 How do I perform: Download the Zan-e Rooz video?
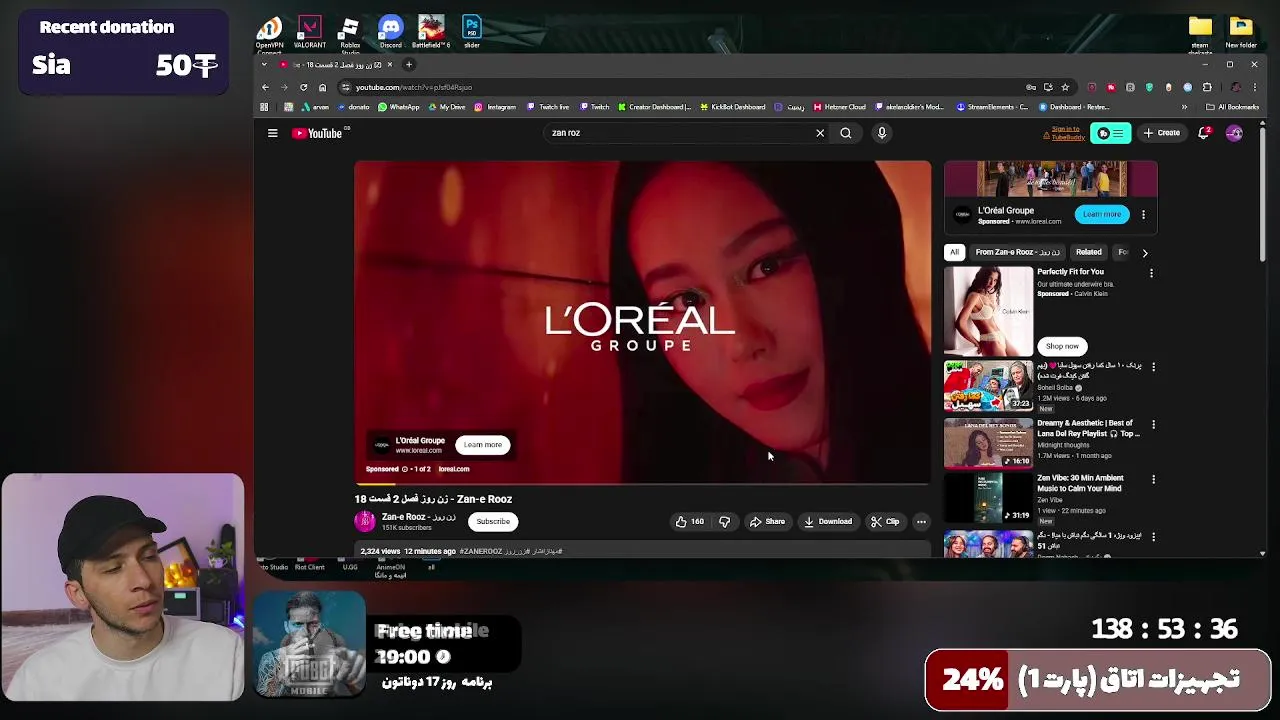pyautogui.click(x=828, y=521)
